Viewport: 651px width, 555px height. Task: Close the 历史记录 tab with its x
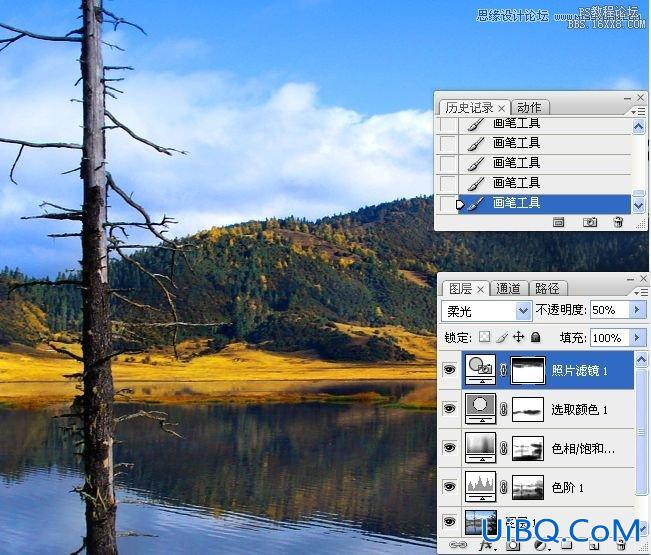[502, 109]
